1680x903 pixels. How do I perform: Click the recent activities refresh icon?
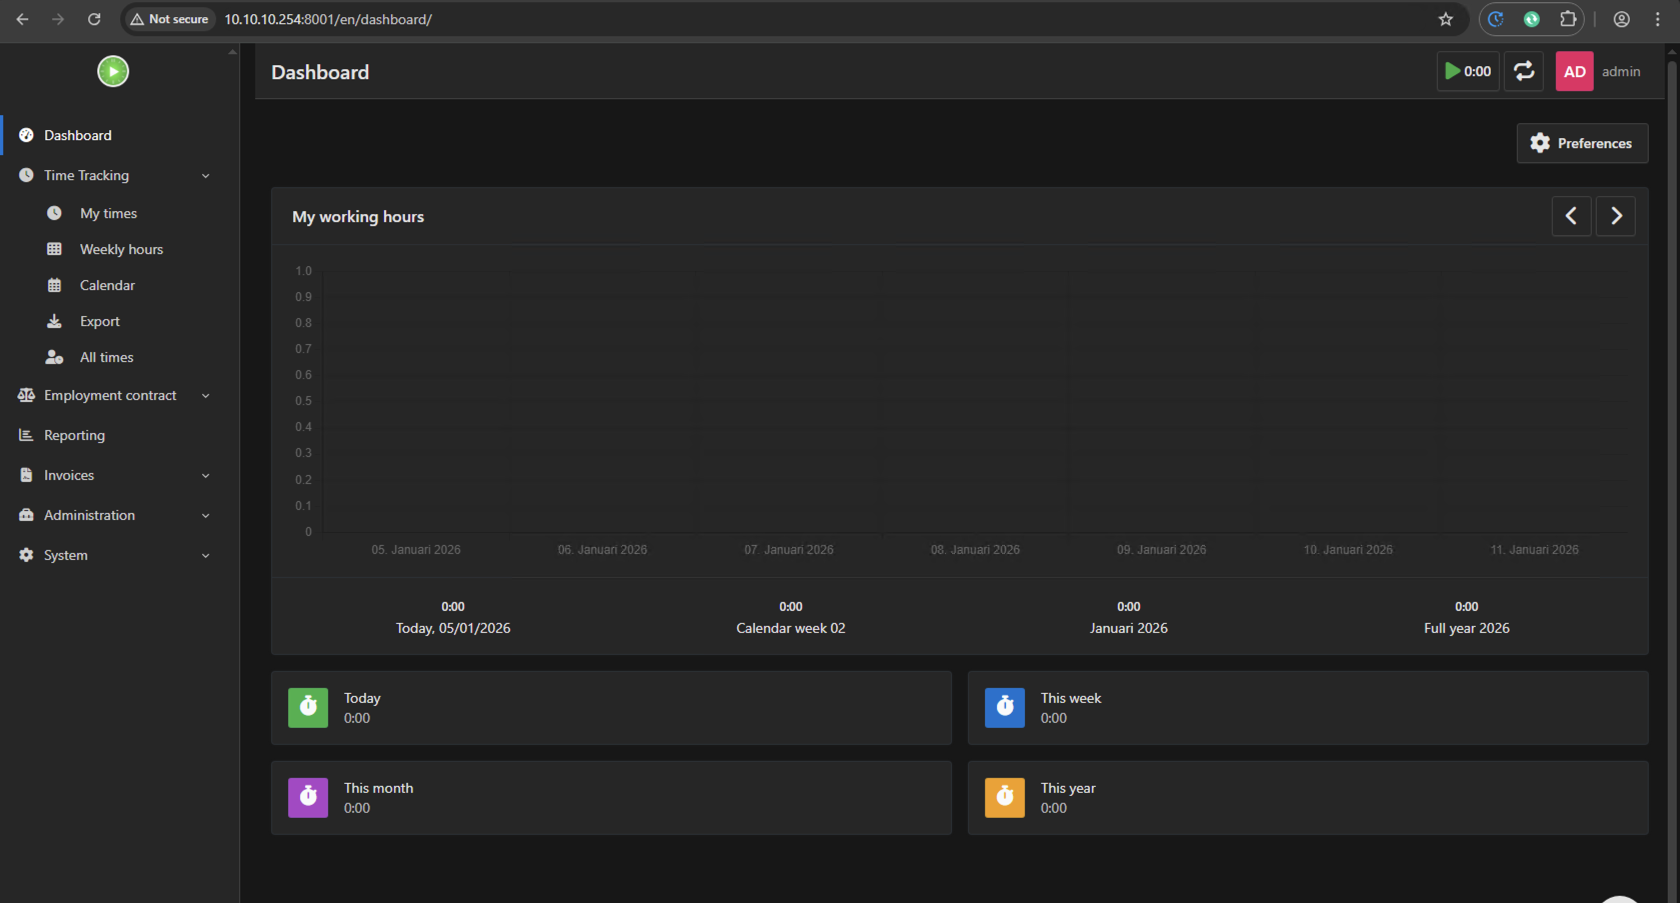click(x=1524, y=71)
